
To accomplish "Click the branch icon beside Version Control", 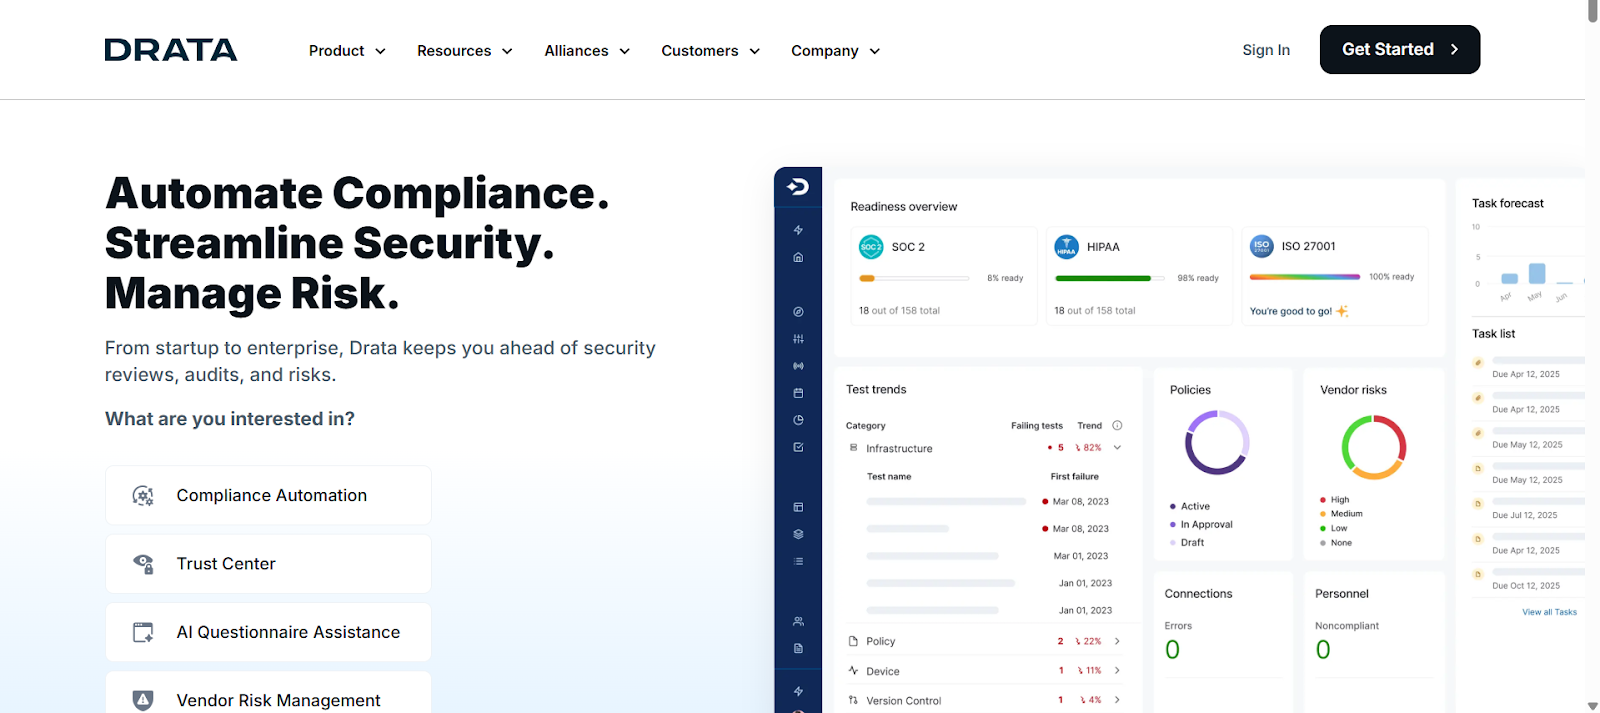I will click(853, 700).
